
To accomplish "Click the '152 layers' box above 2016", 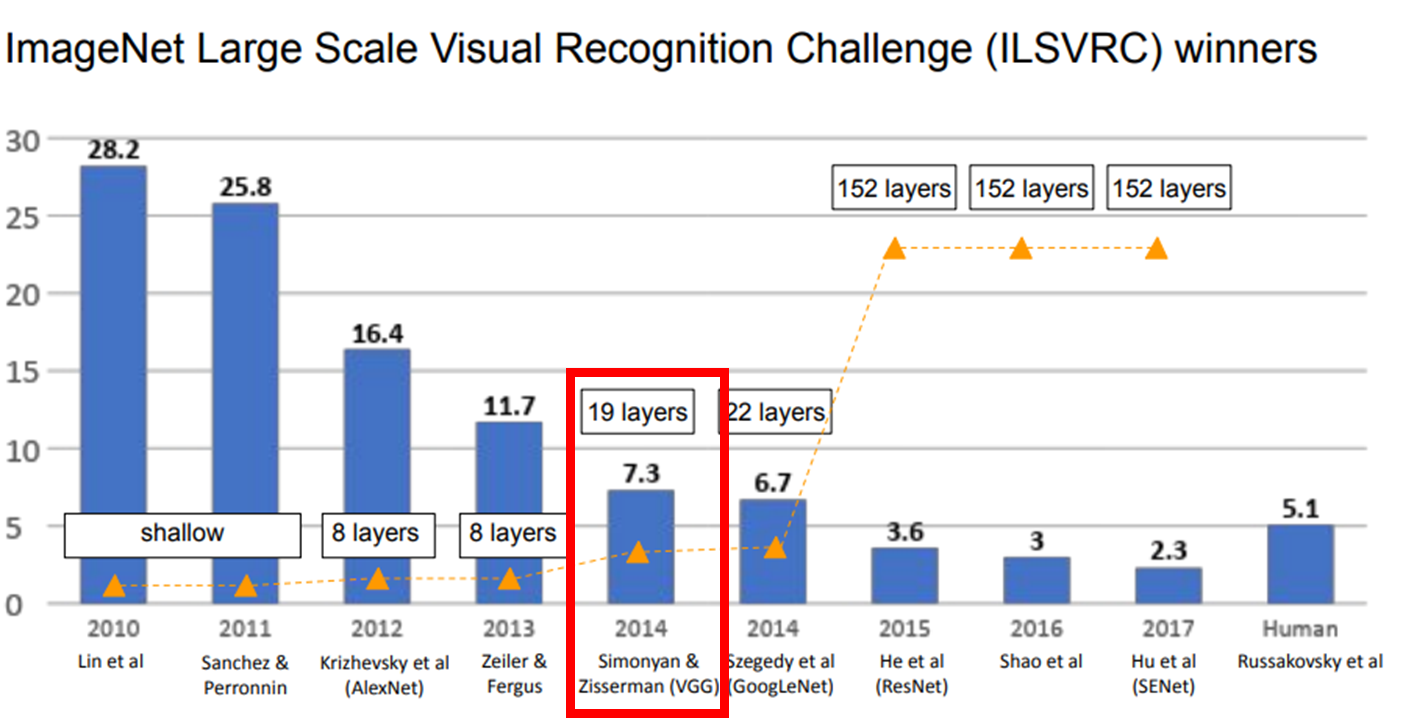I will pyautogui.click(x=1031, y=188).
